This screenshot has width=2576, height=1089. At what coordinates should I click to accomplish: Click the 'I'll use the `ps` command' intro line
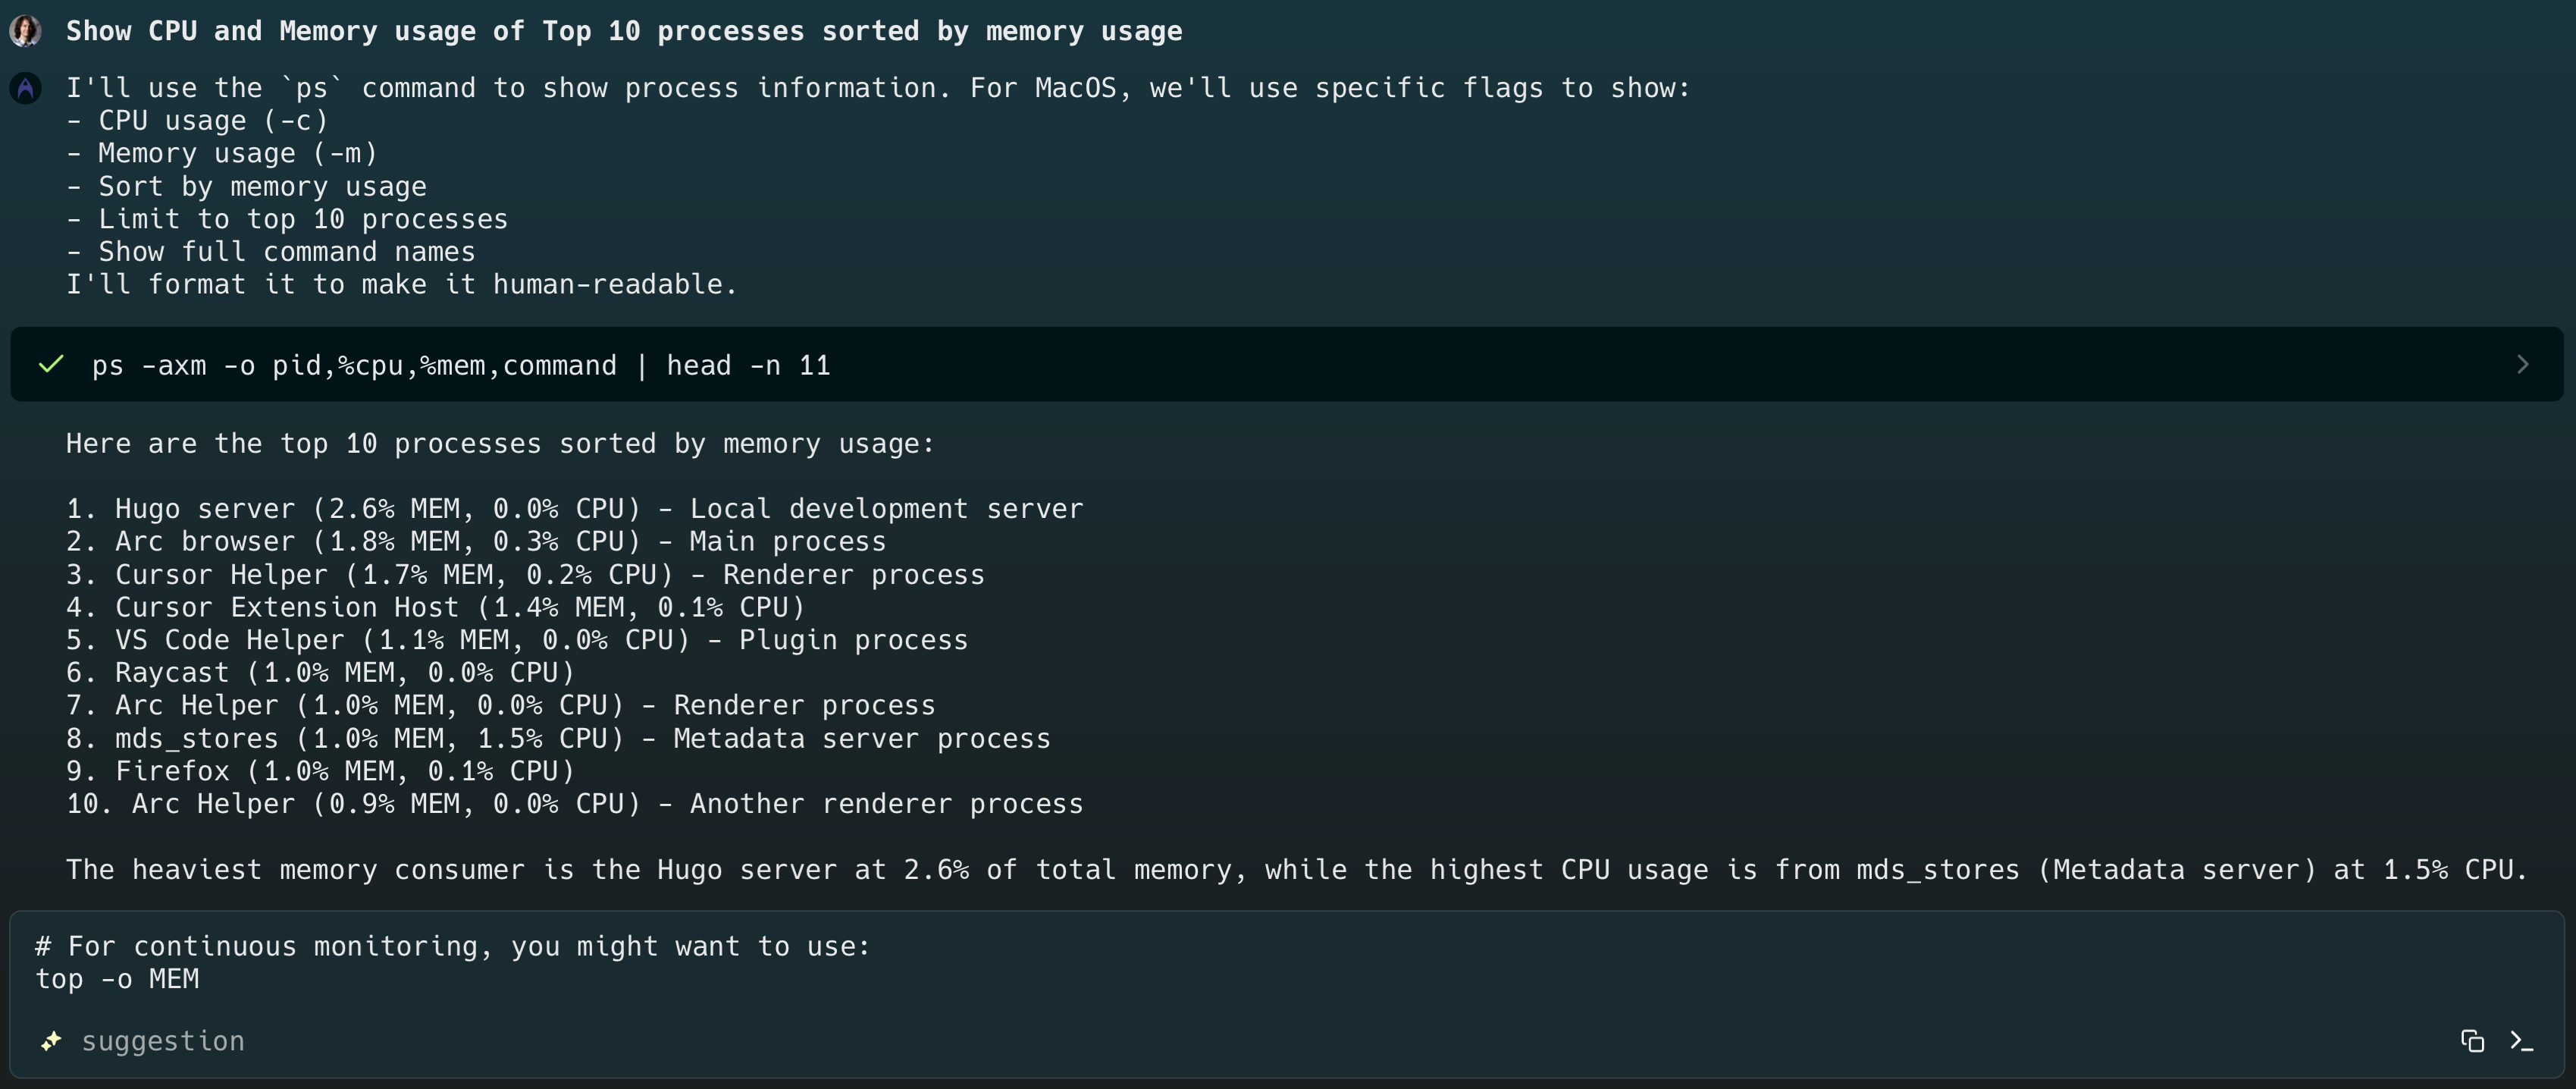tap(879, 89)
